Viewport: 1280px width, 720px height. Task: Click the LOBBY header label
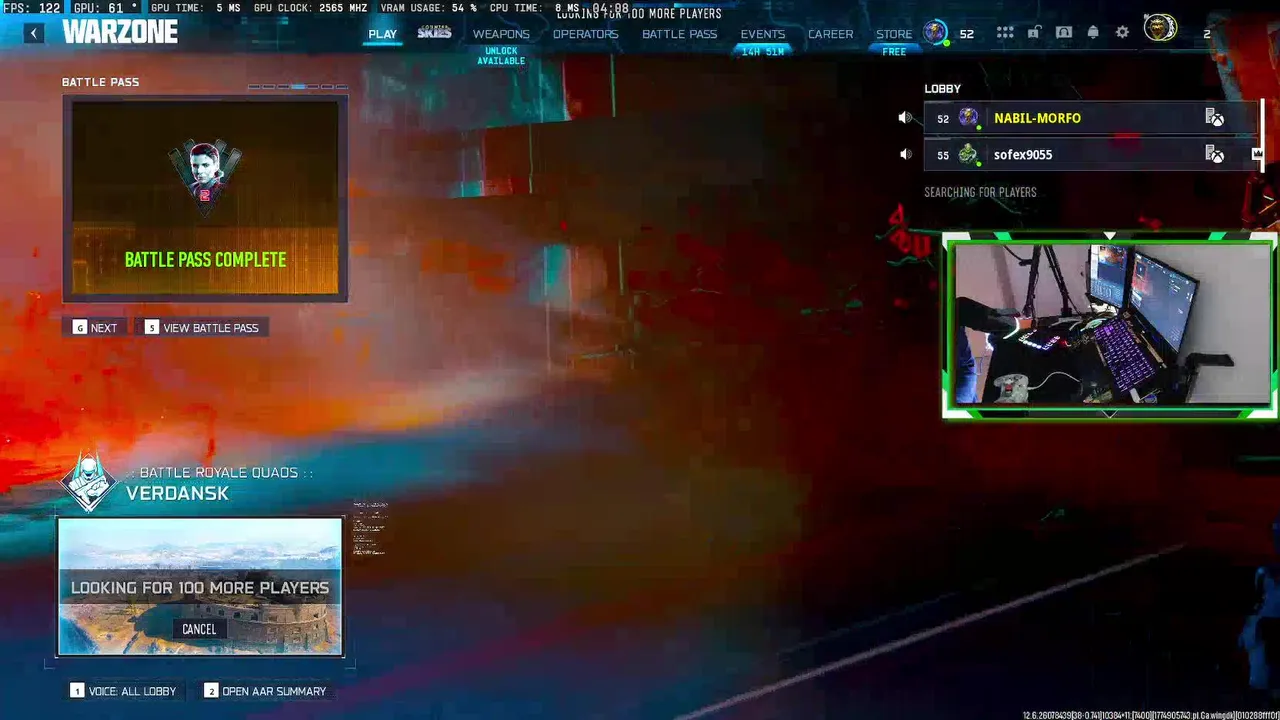coord(942,89)
